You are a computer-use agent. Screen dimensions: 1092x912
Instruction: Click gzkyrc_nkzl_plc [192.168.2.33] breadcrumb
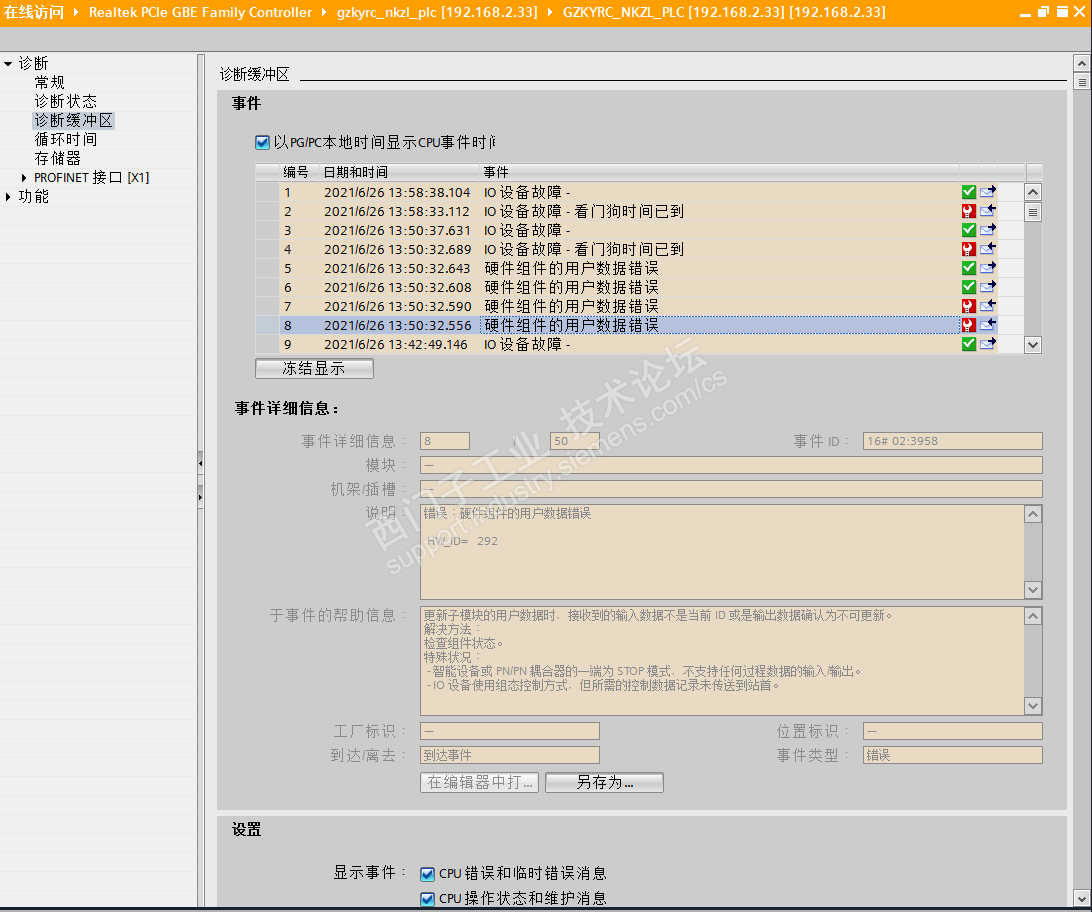point(437,12)
